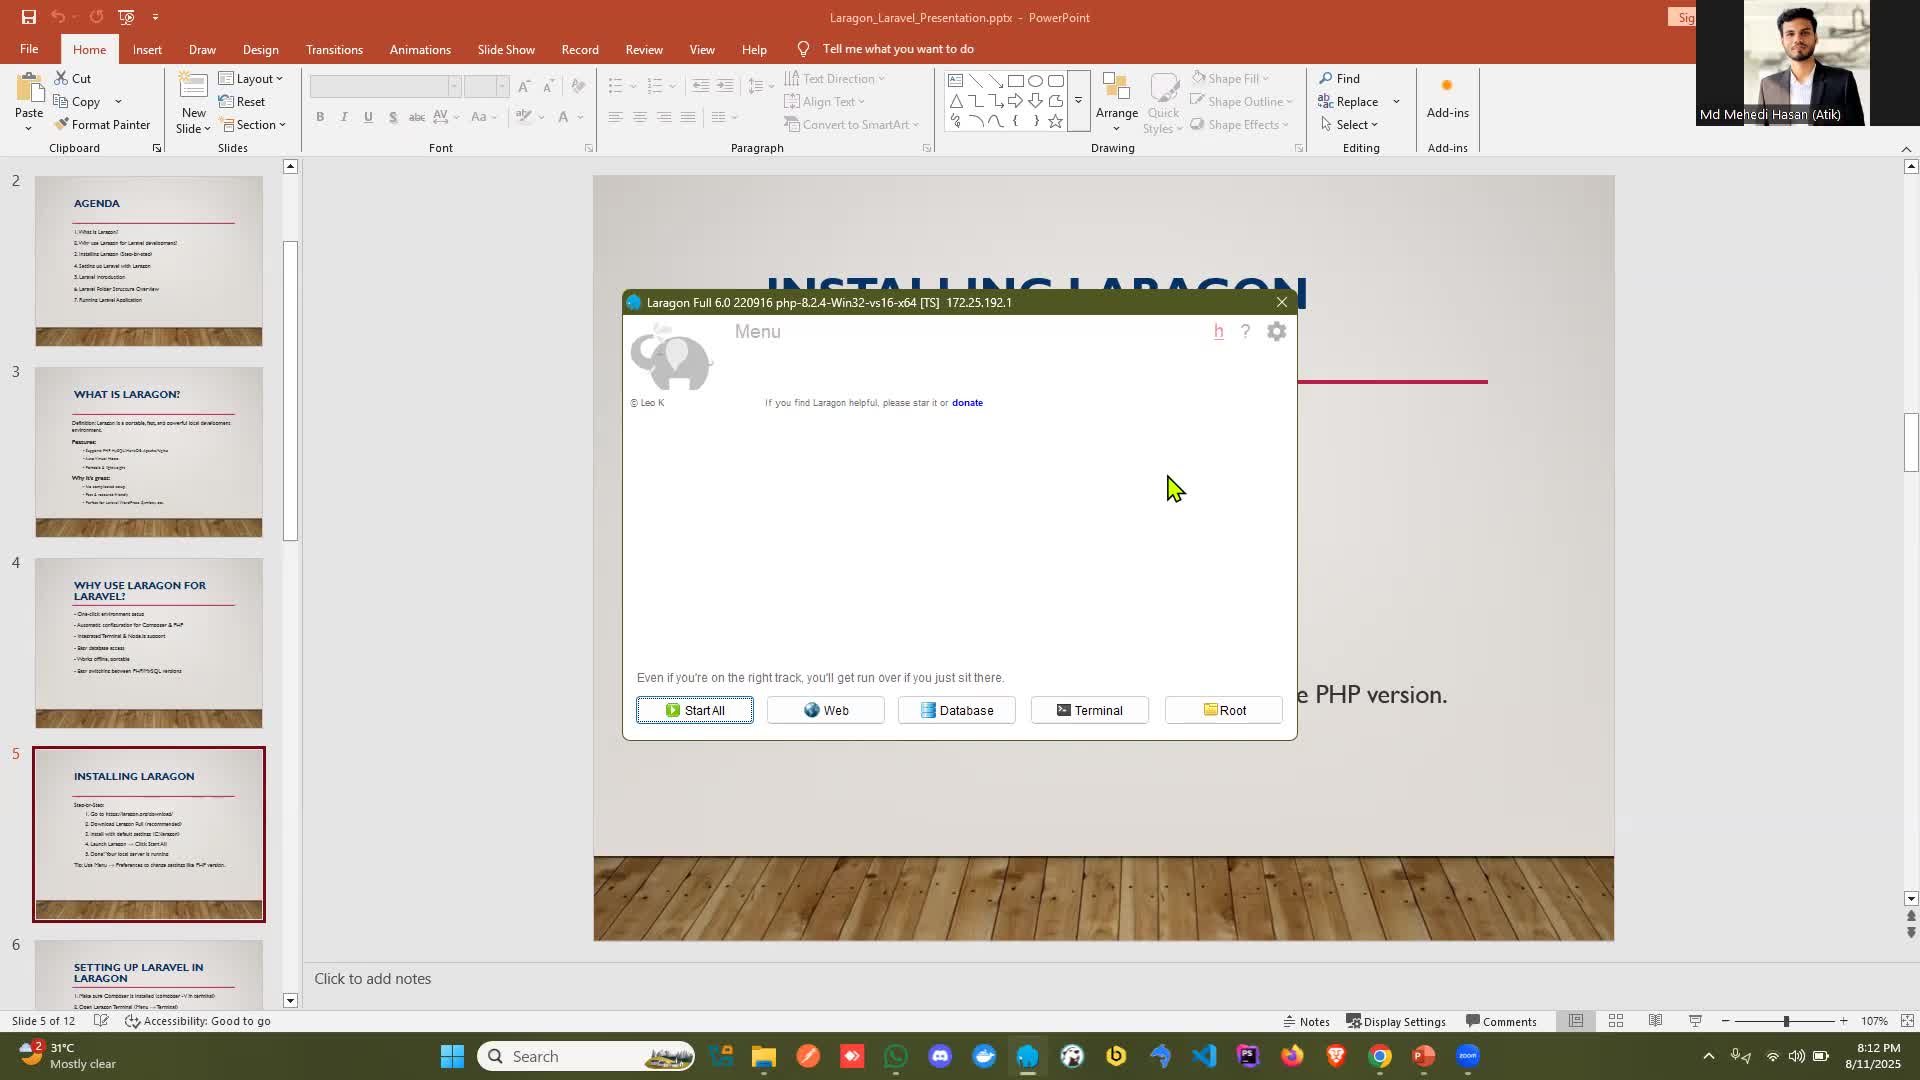
Task: Click the Root button in Laragon
Action: pos(1224,710)
